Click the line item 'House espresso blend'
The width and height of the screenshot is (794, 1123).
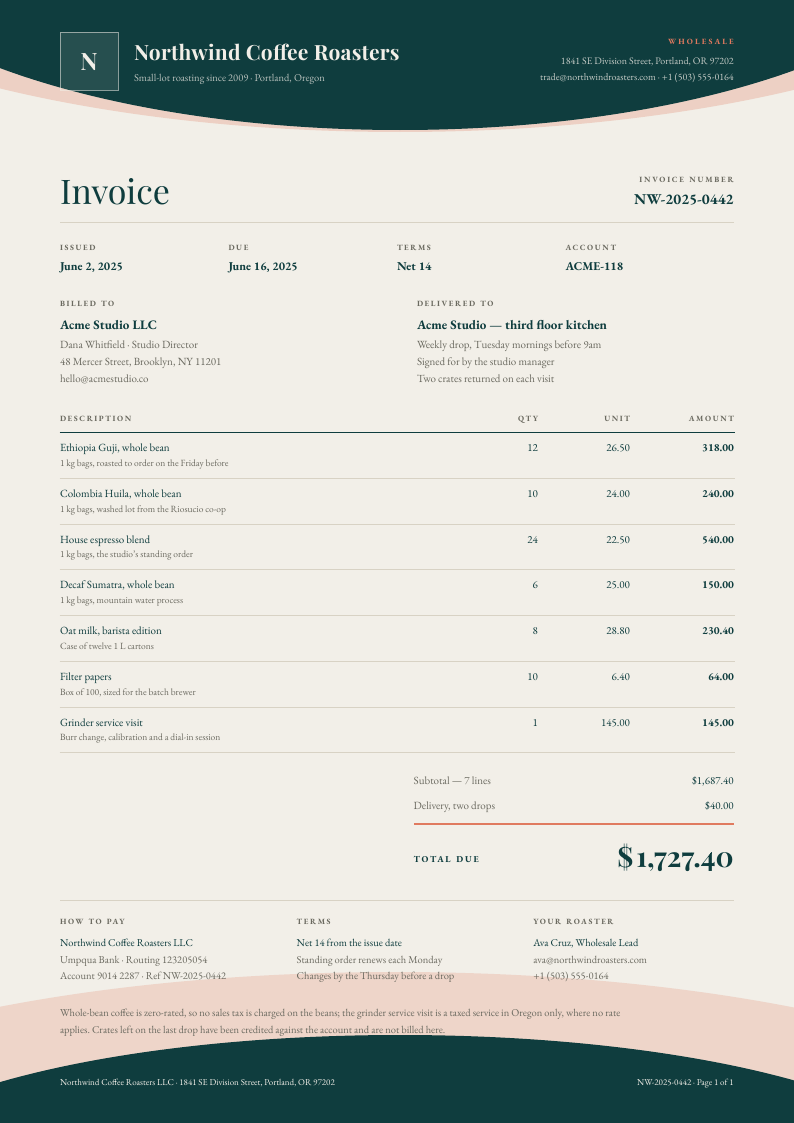point(105,539)
